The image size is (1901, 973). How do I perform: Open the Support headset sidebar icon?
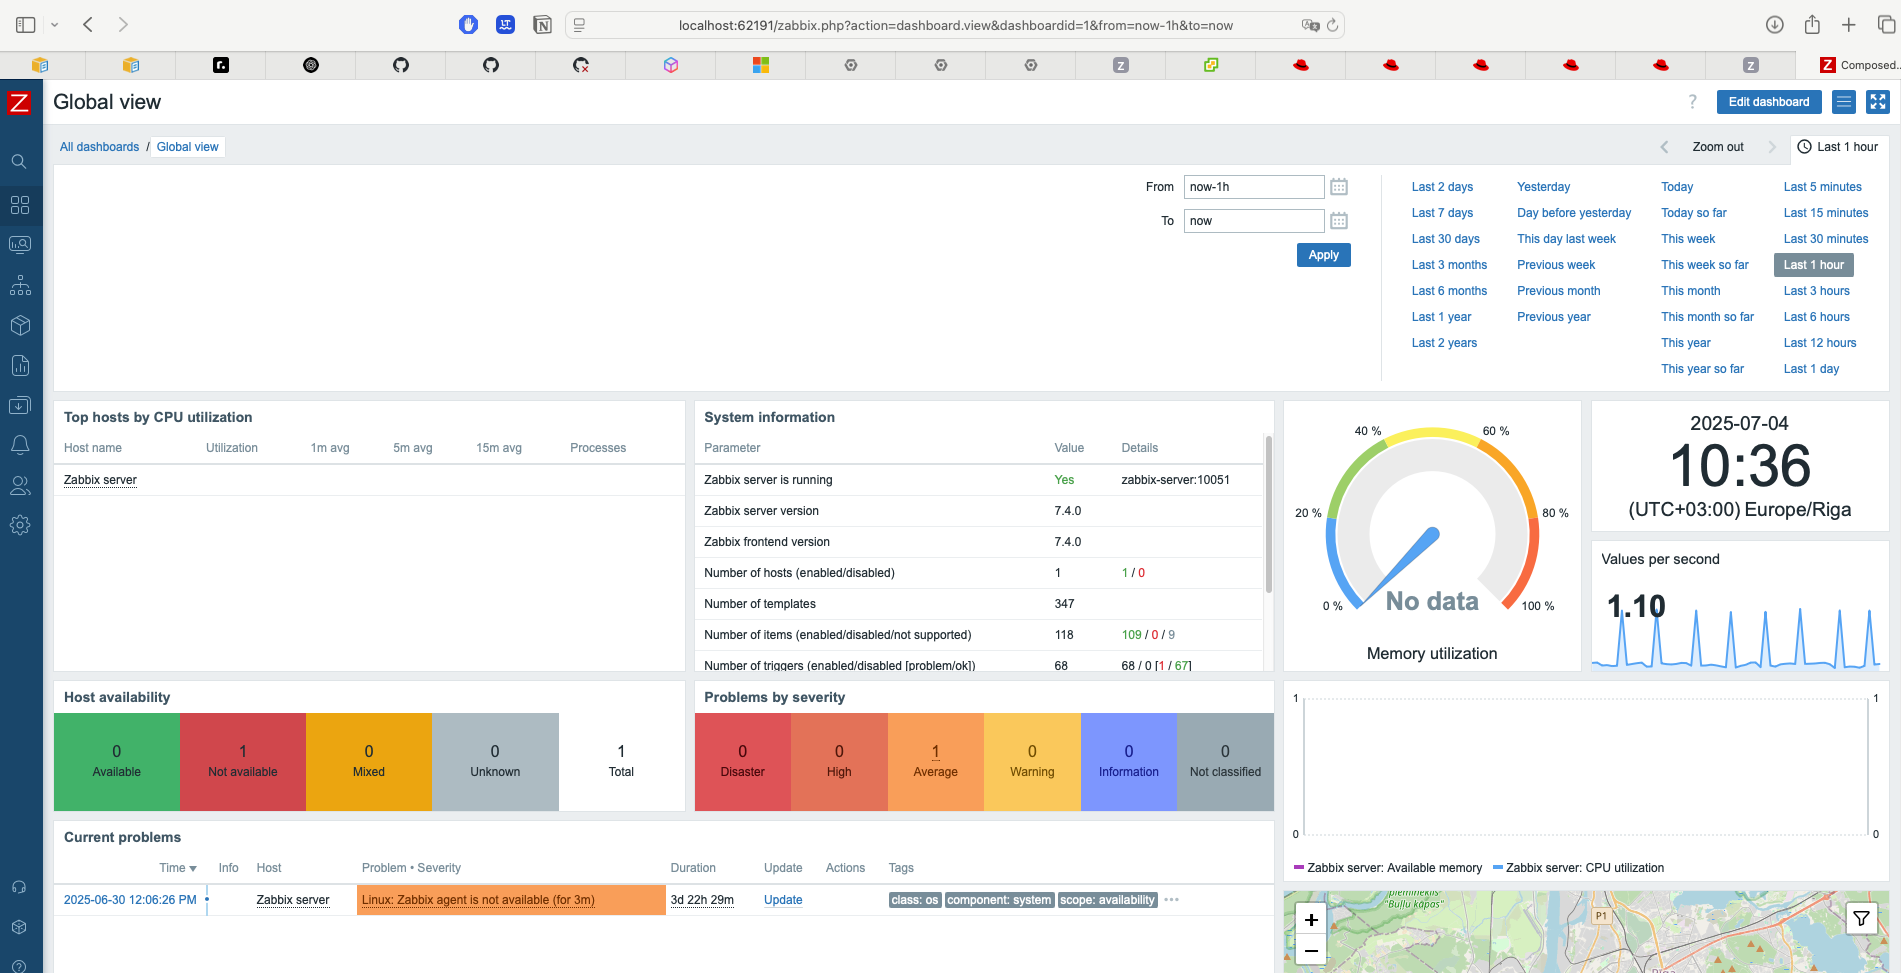tap(19, 887)
